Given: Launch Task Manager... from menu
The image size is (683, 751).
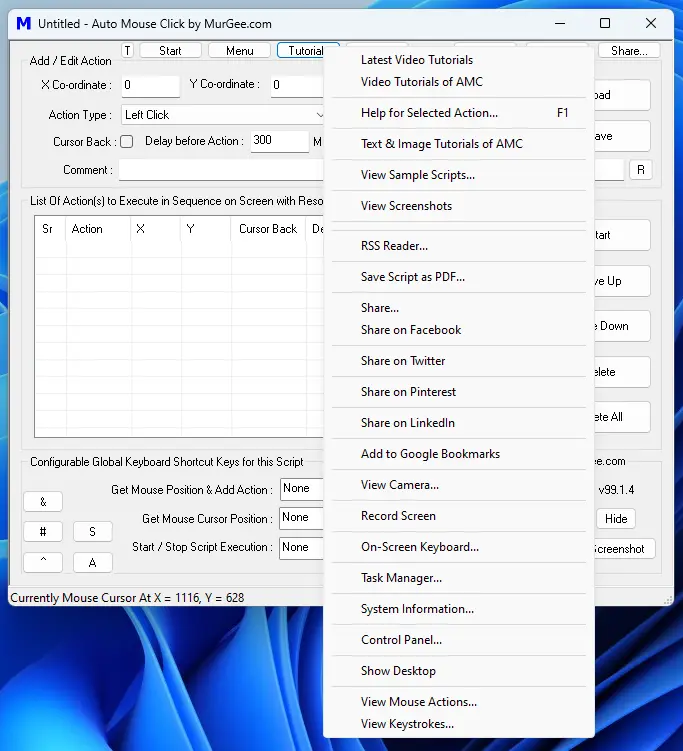Looking at the screenshot, I should [x=401, y=578].
